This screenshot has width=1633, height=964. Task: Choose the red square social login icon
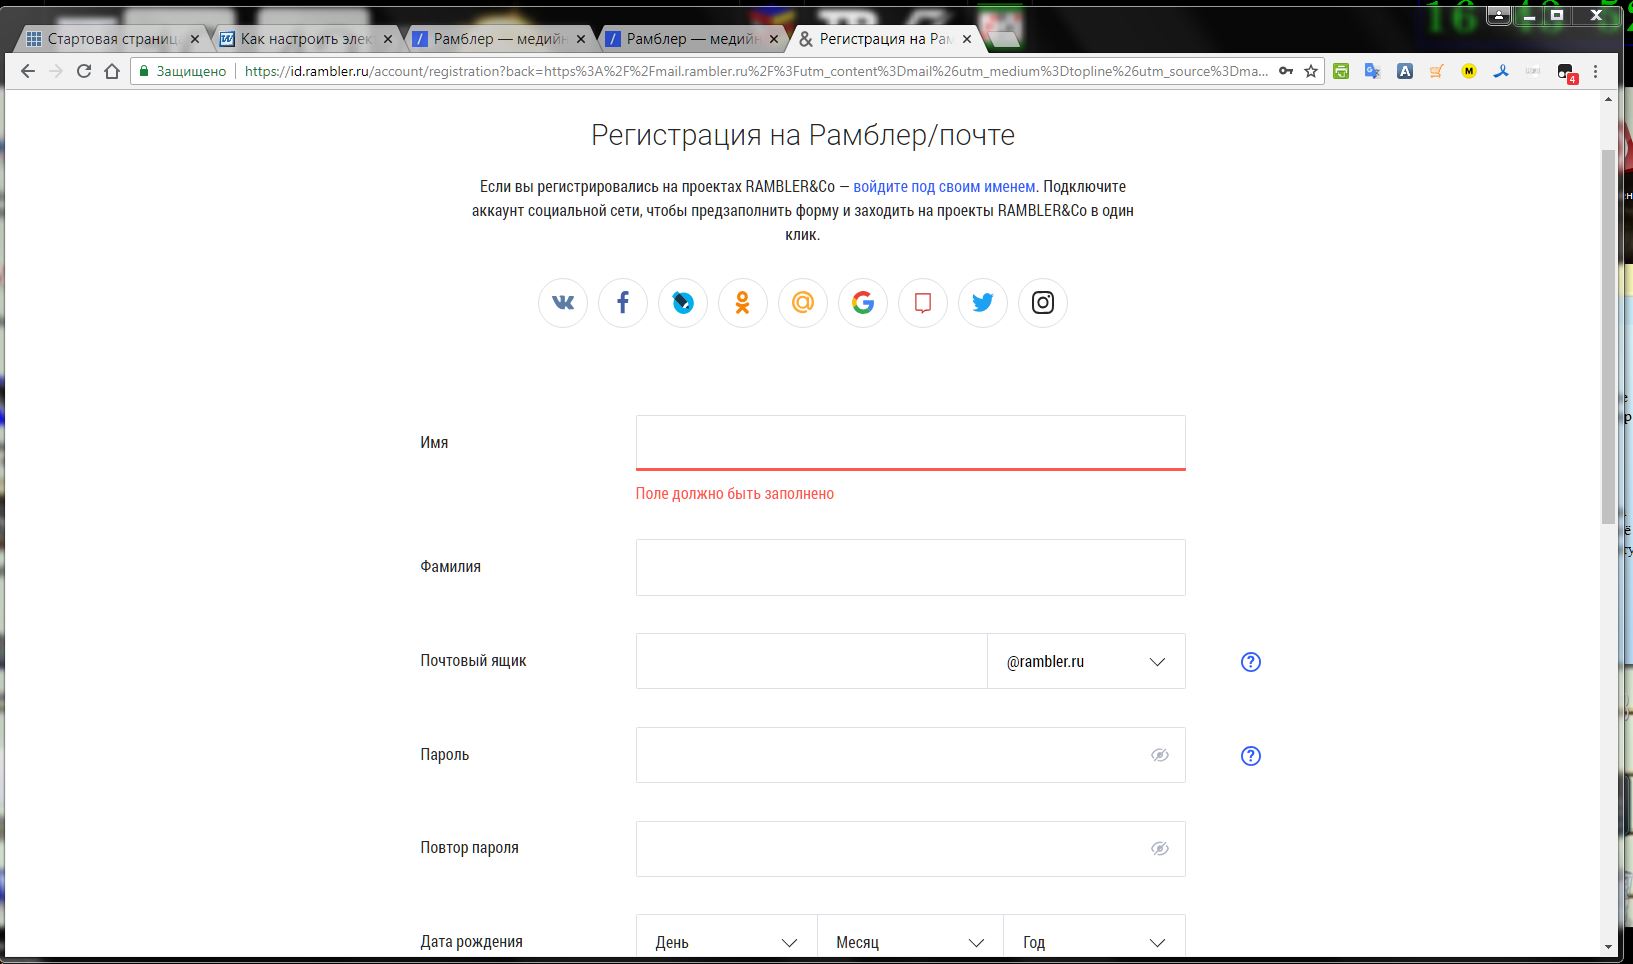point(923,303)
